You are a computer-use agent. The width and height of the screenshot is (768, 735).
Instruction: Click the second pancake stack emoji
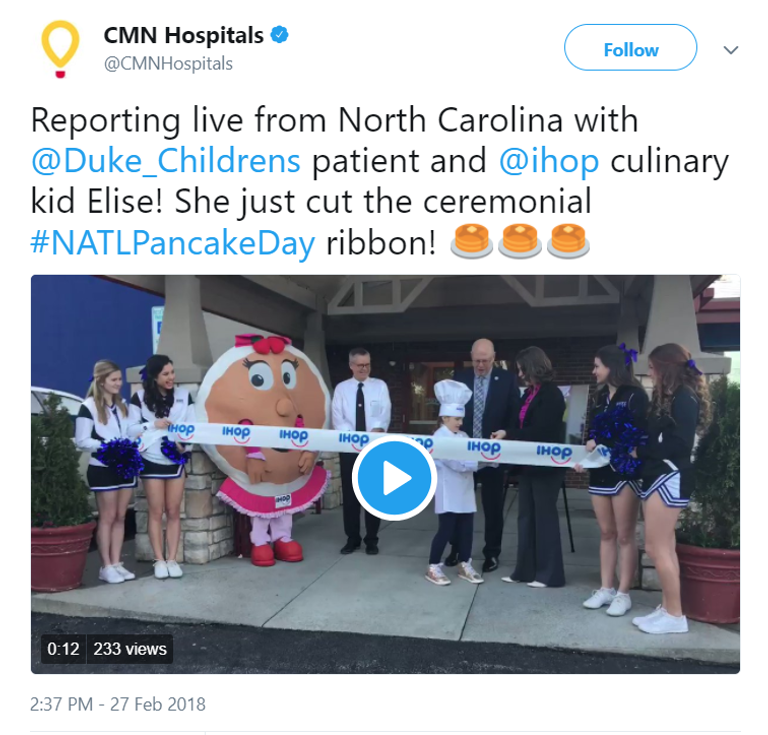coord(520,240)
